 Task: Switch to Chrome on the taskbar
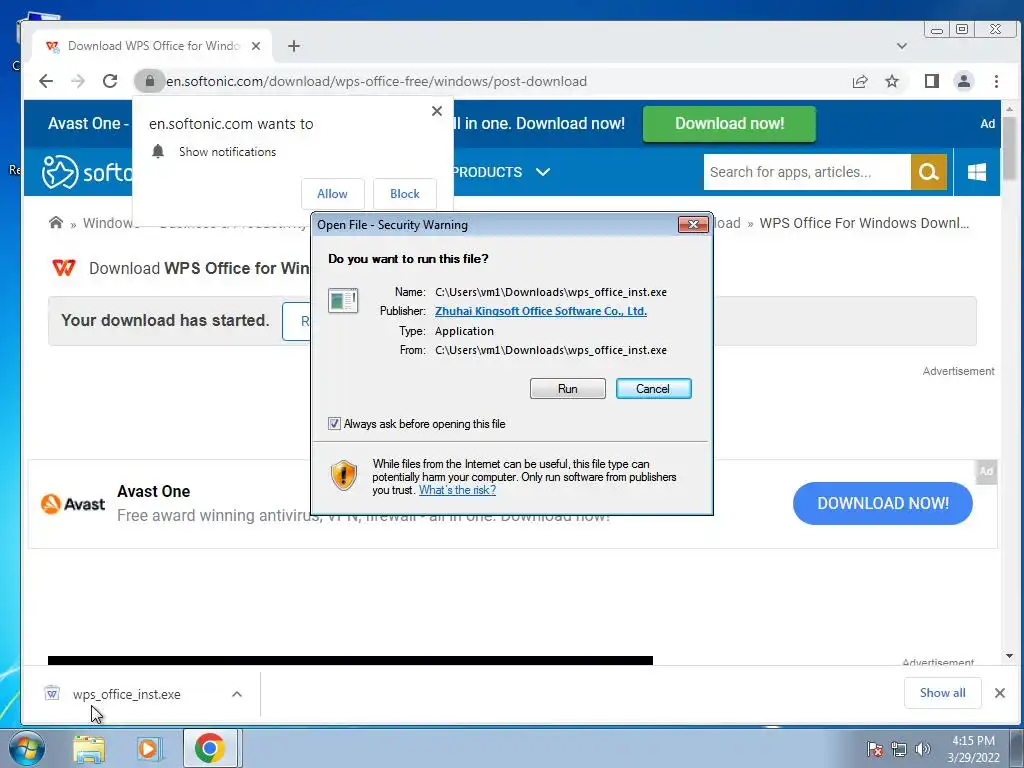coord(209,748)
